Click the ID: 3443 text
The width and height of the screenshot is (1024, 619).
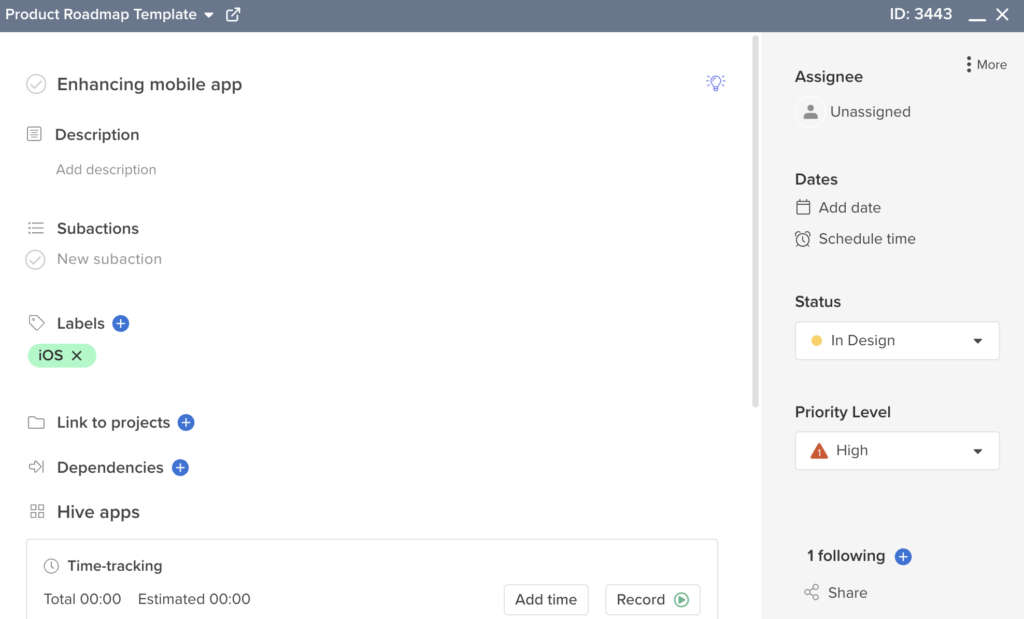[x=921, y=14]
